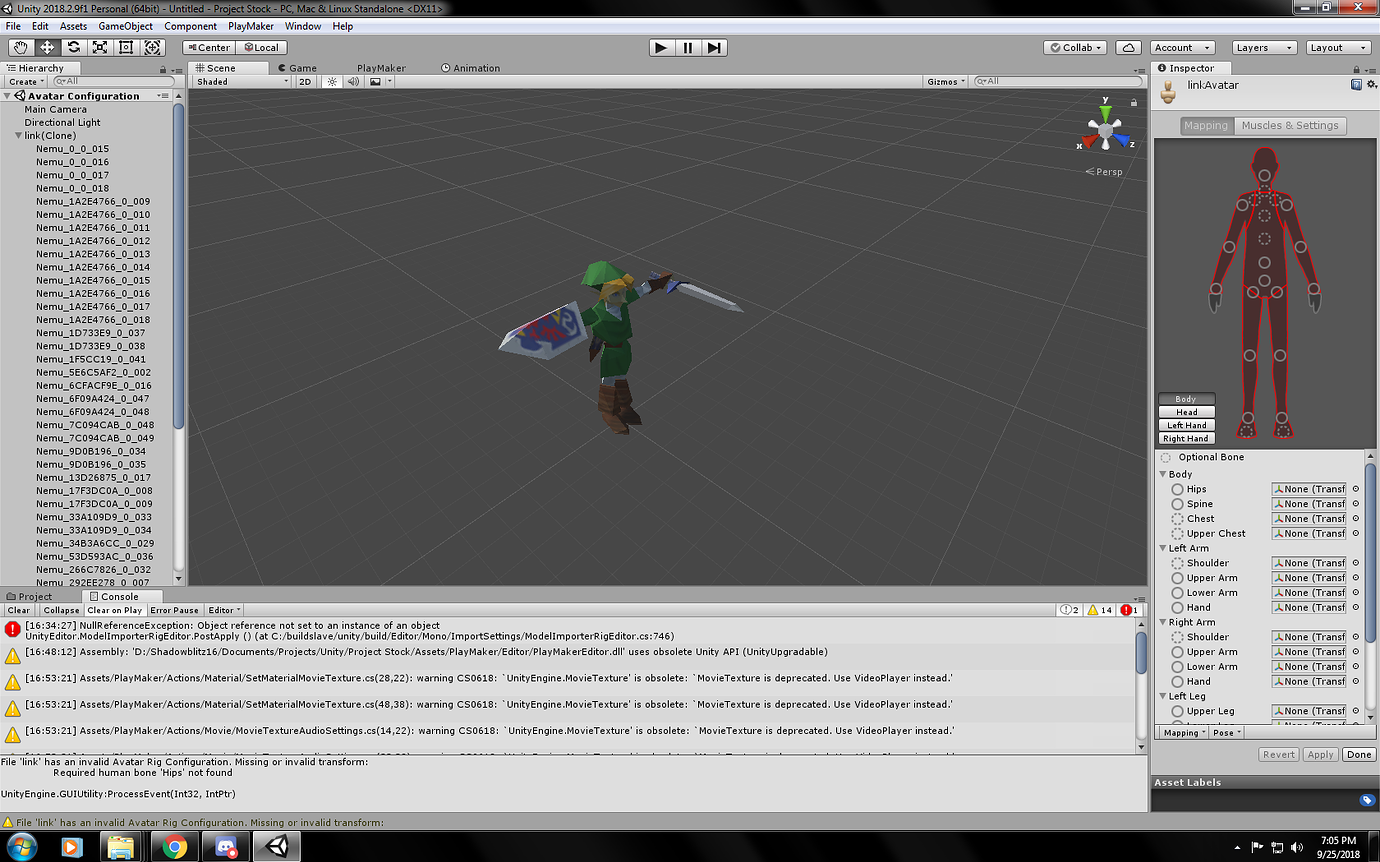Click the Apply button in the Inspector
Viewport: 1380px width, 862px height.
click(x=1320, y=754)
